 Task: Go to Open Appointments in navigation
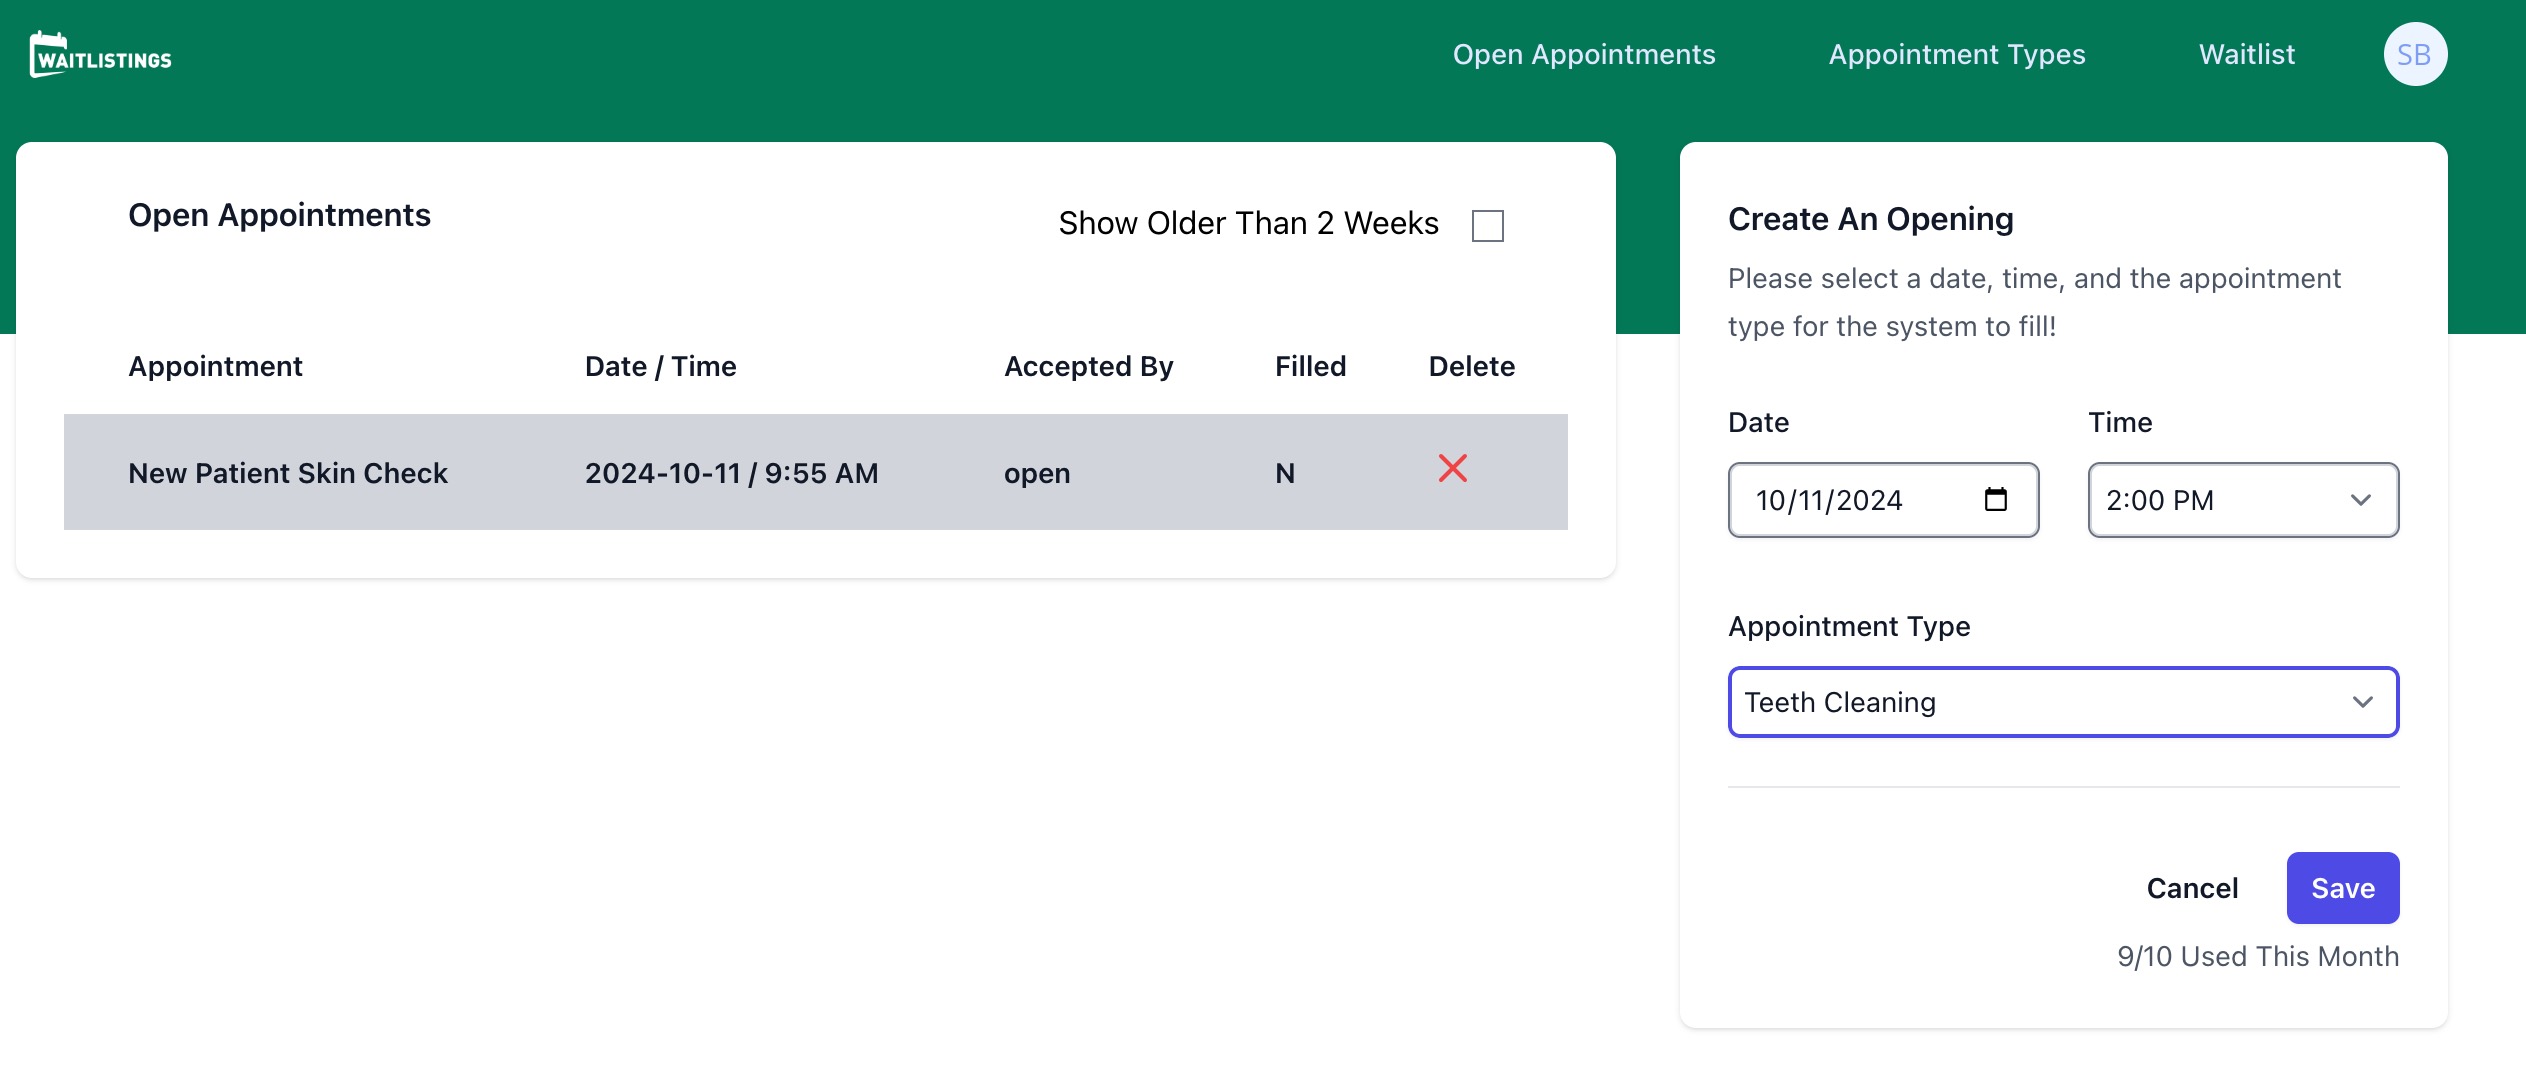click(x=1583, y=55)
